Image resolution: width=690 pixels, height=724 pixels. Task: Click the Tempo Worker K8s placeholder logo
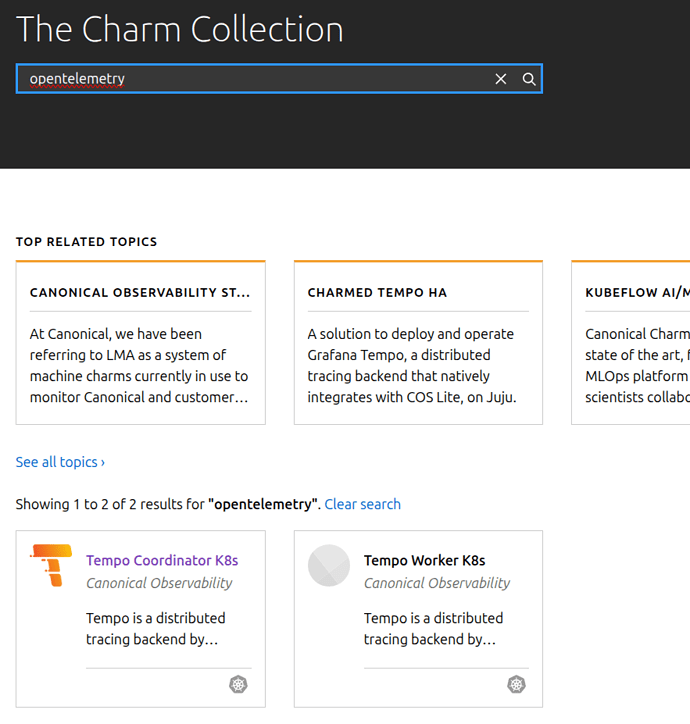pos(329,566)
